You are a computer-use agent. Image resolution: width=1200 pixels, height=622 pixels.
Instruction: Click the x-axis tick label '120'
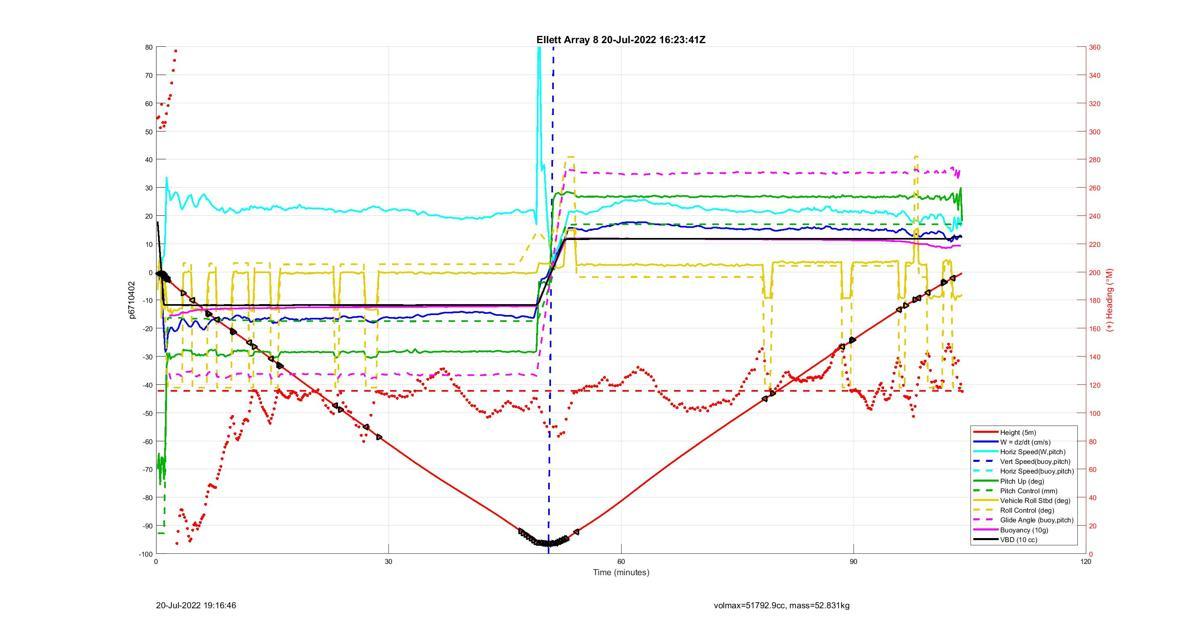(x=1086, y=562)
